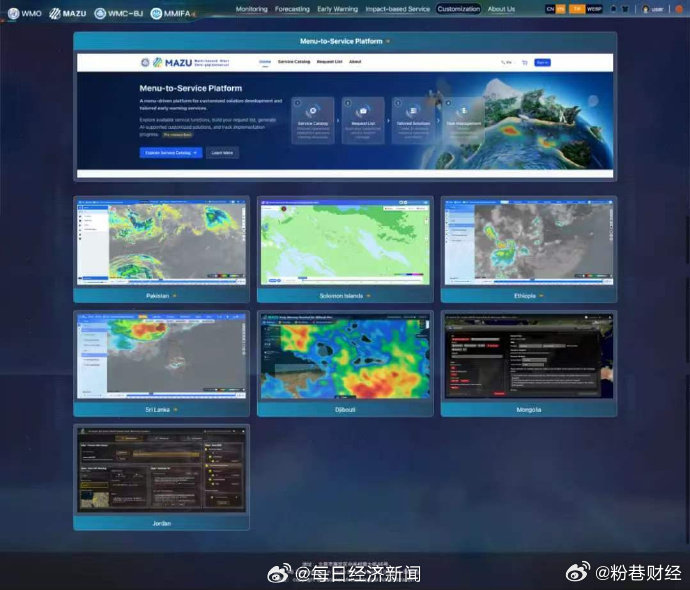
Task: Click the MAZU logo in the top bar
Action: tap(68, 14)
